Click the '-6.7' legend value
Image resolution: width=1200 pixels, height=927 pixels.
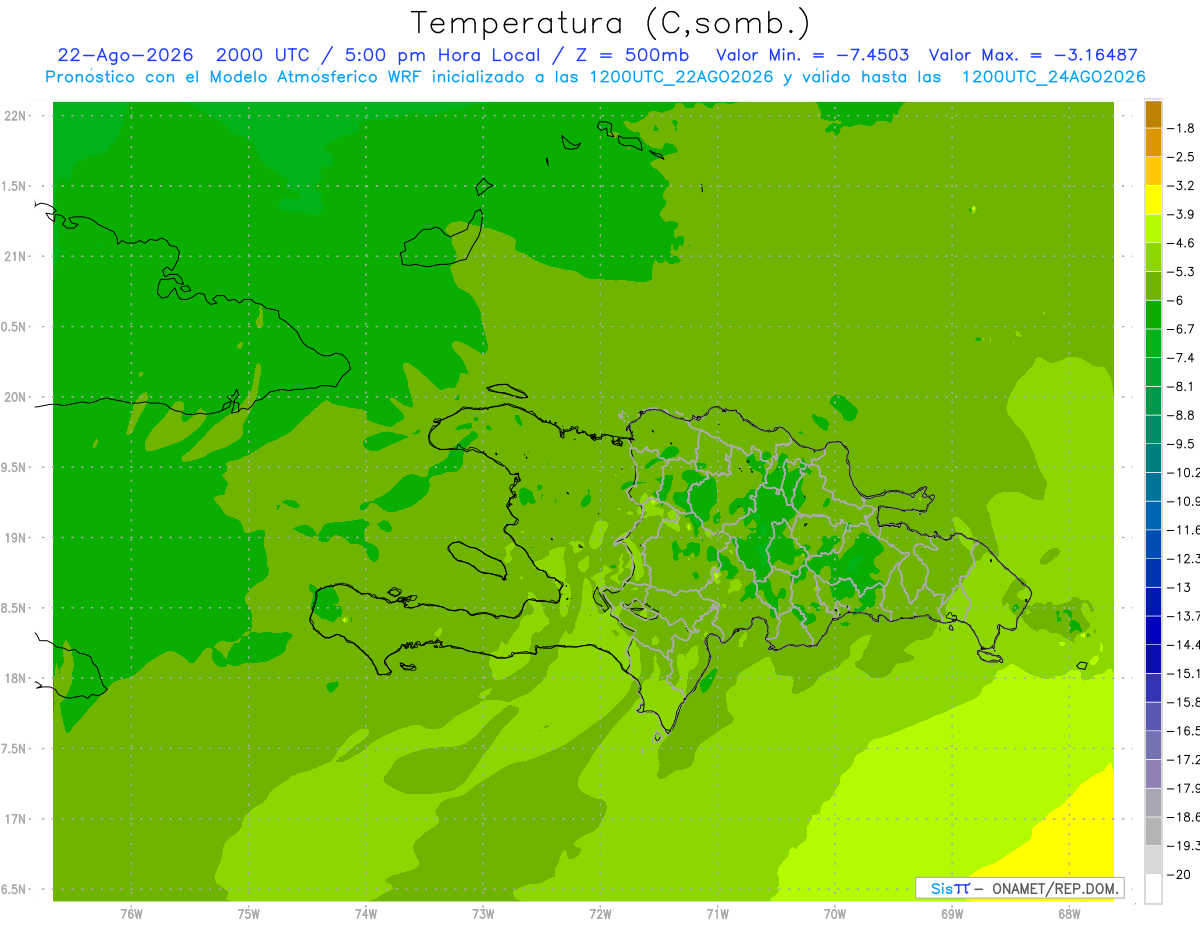point(1182,329)
